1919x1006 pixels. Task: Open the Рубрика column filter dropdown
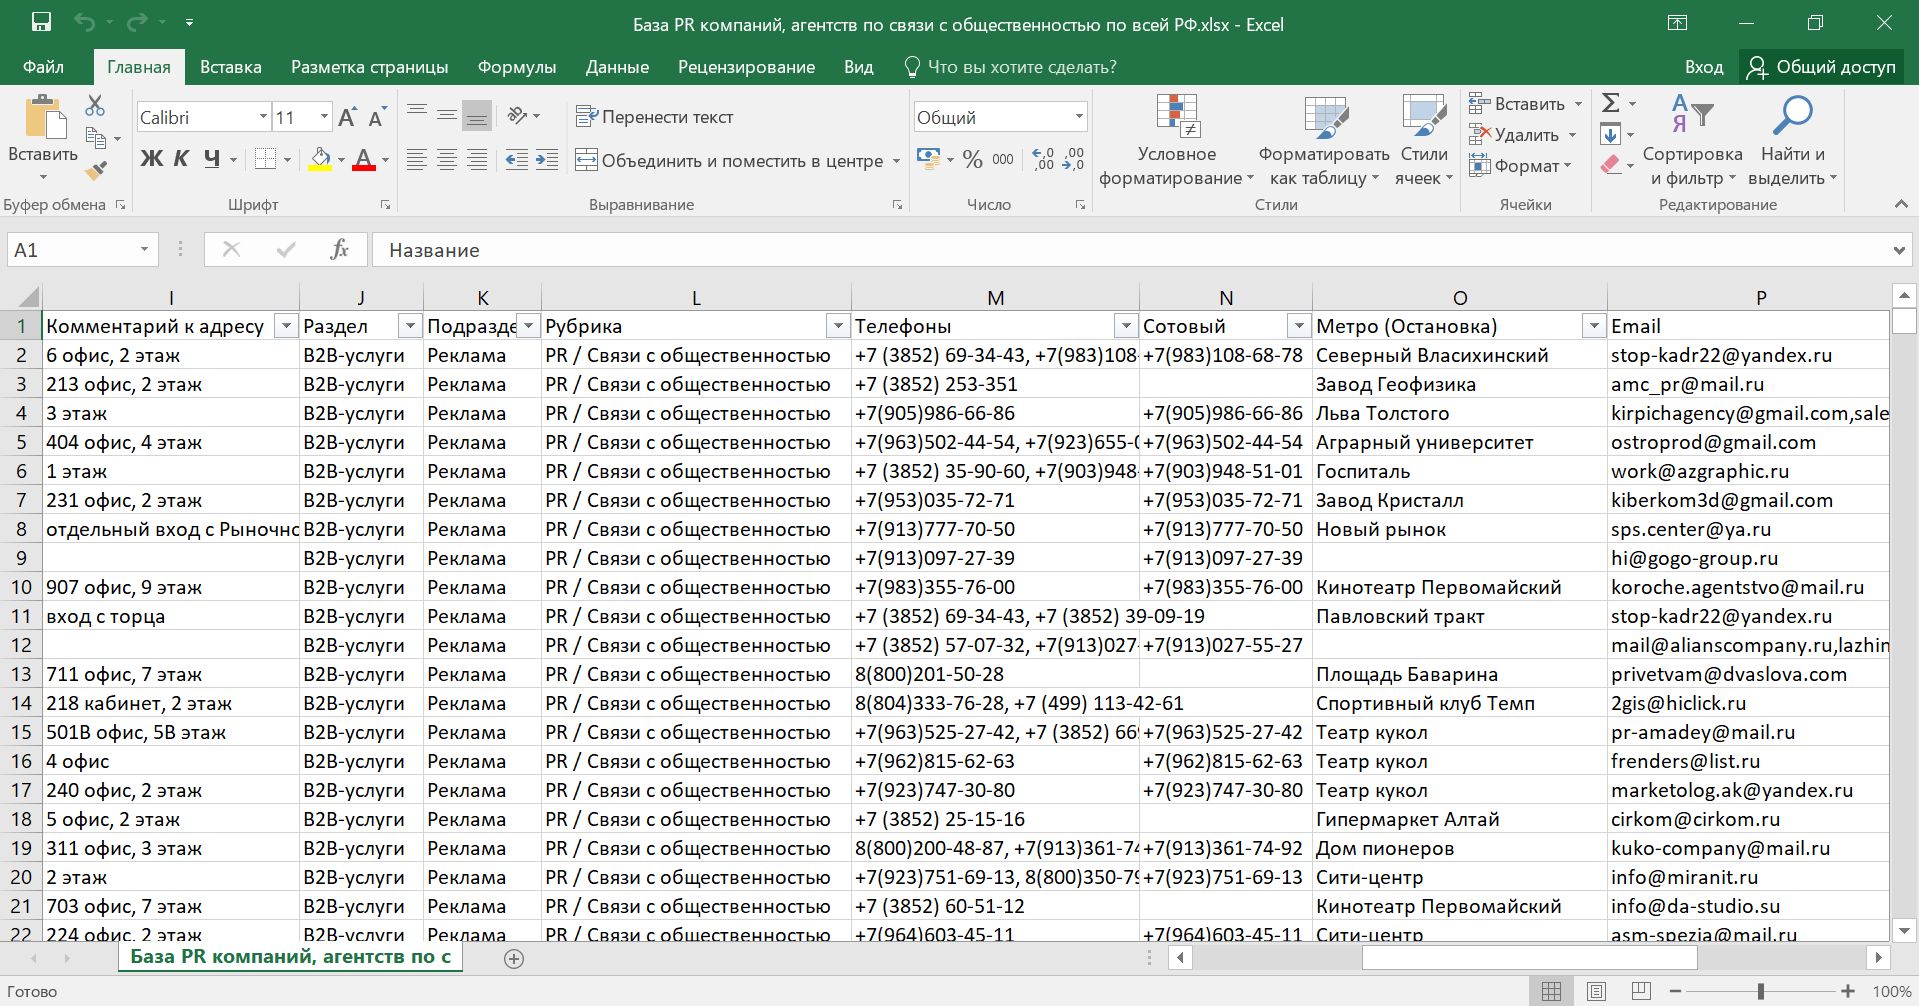[837, 326]
